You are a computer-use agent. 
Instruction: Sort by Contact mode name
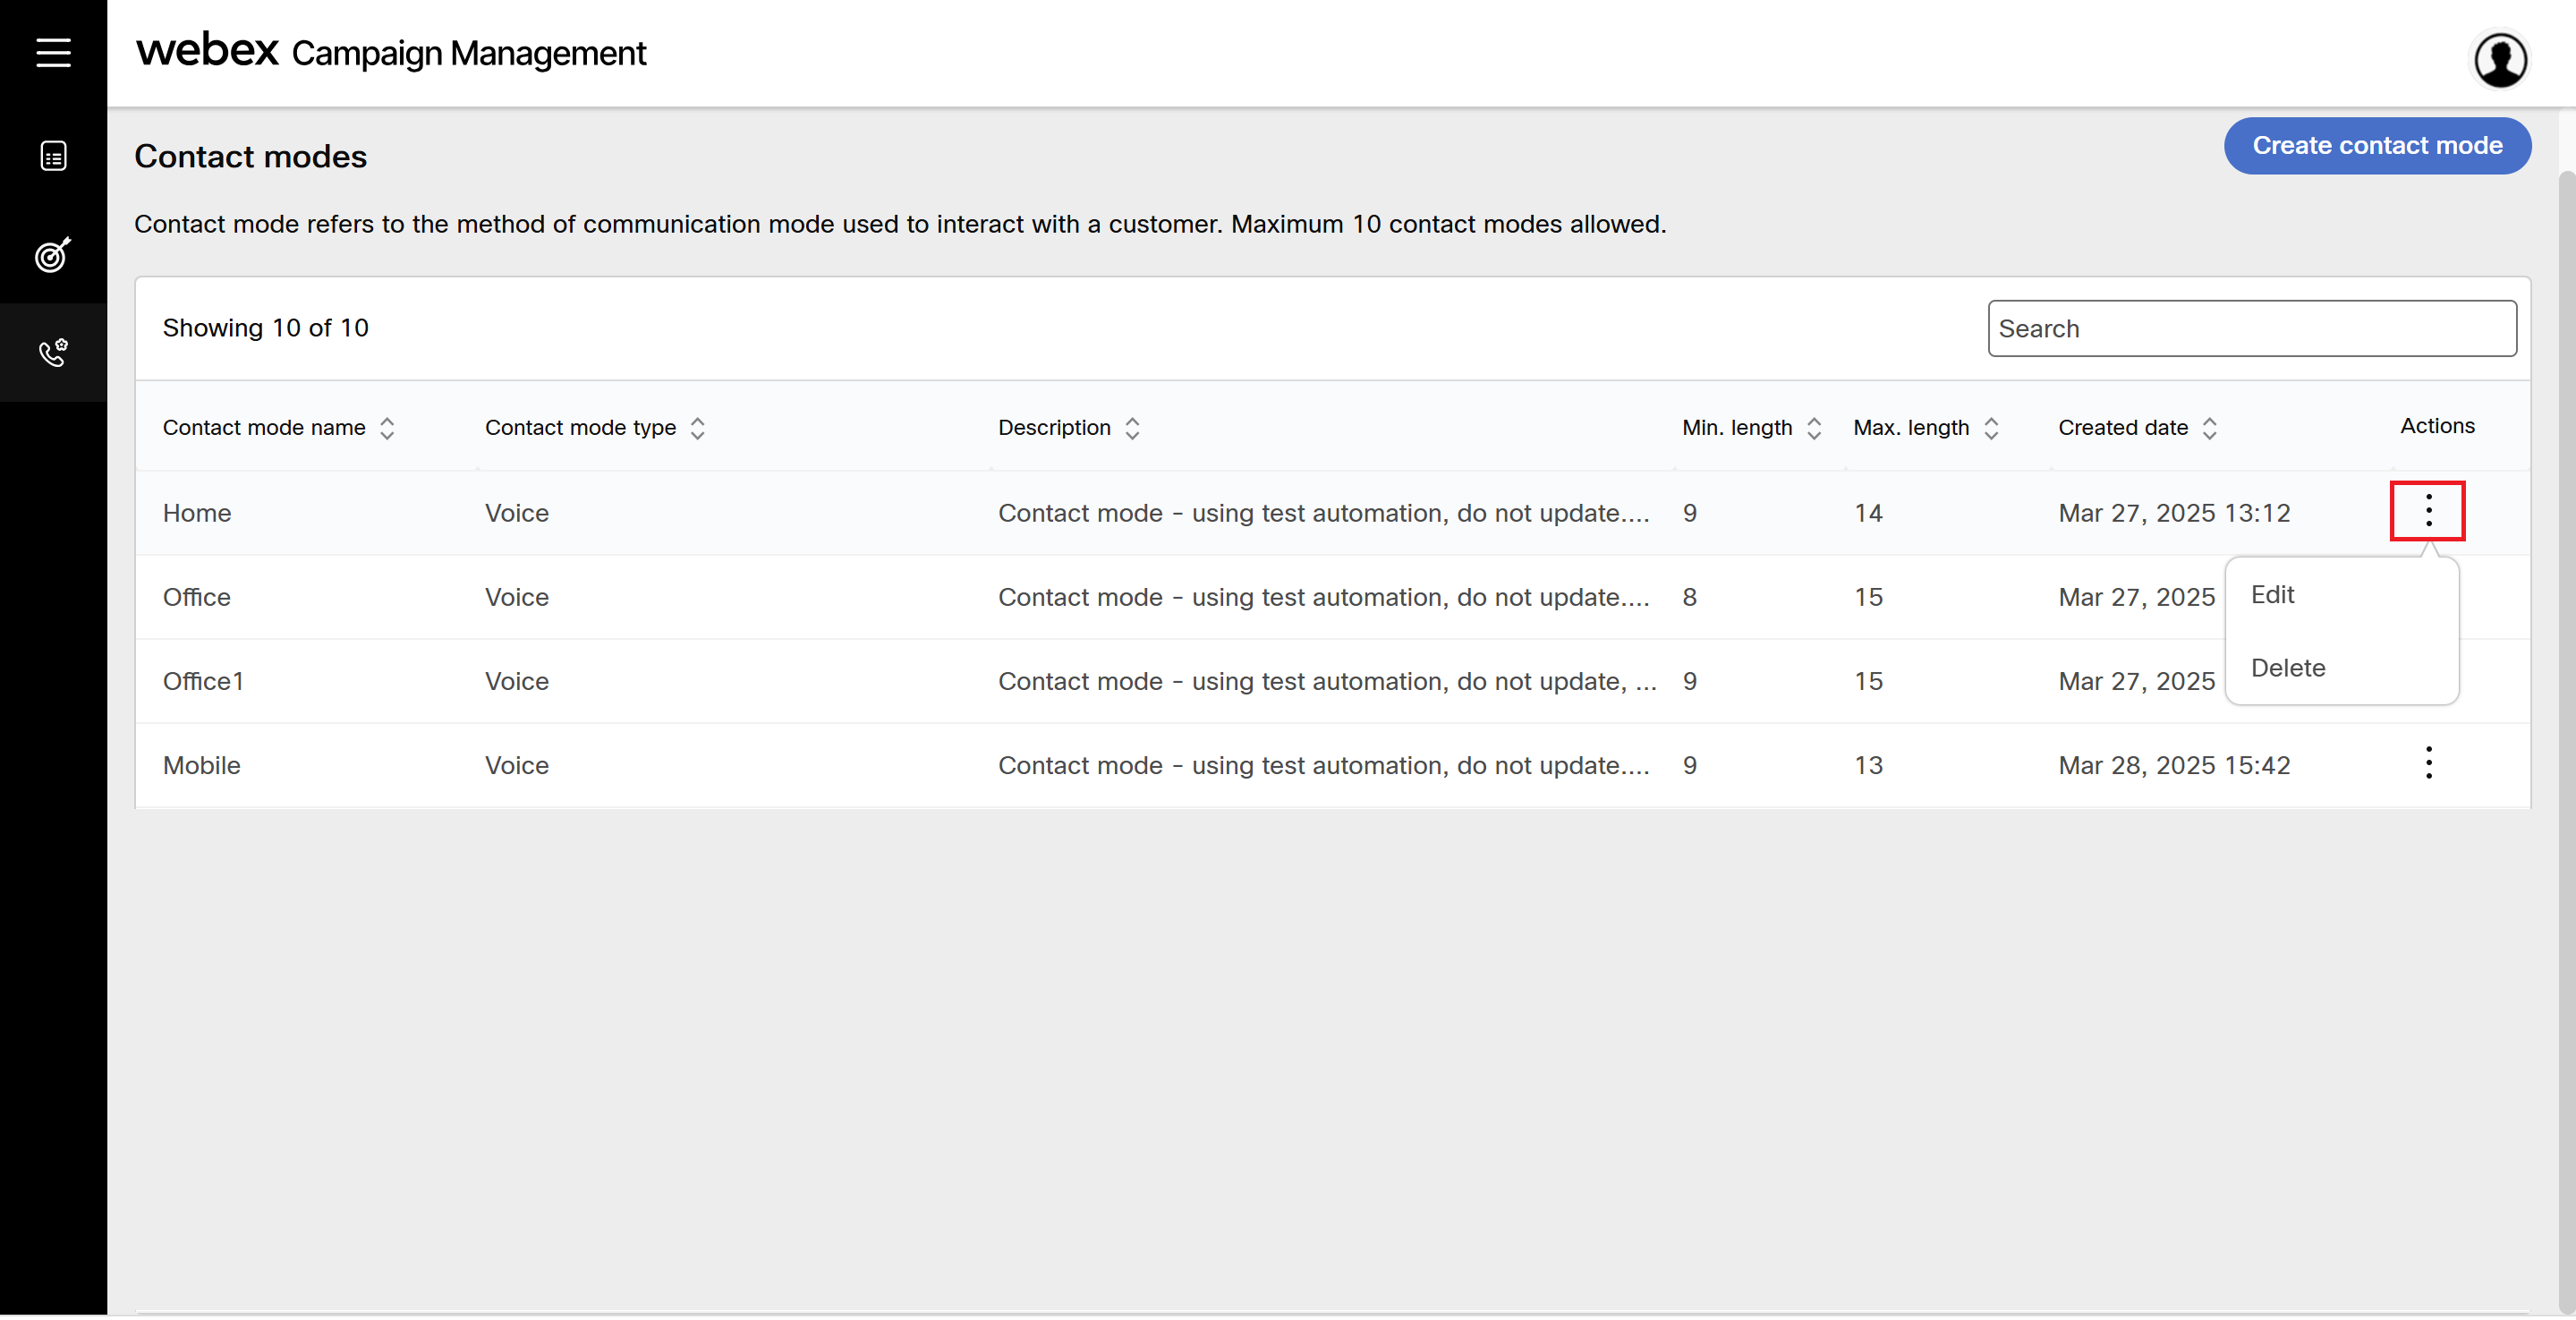[x=387, y=428]
